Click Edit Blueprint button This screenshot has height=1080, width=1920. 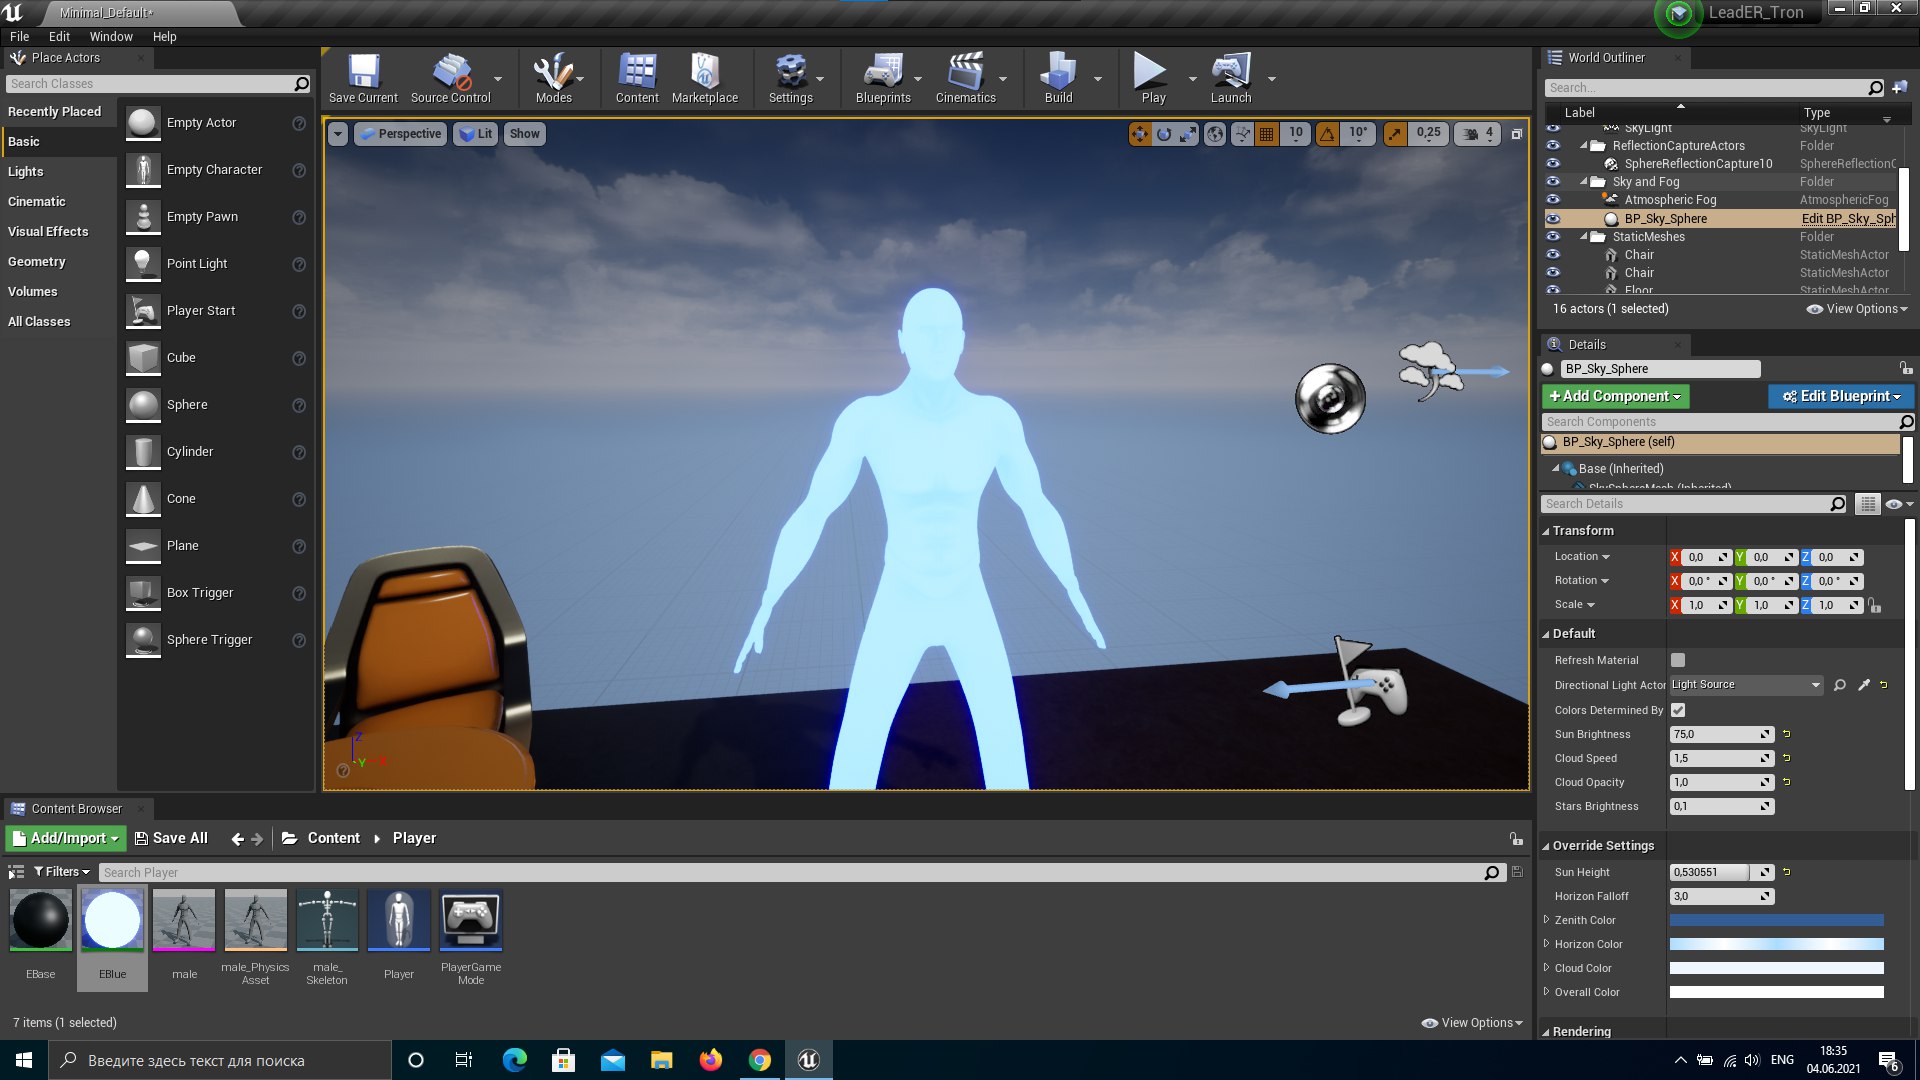[x=1840, y=396]
